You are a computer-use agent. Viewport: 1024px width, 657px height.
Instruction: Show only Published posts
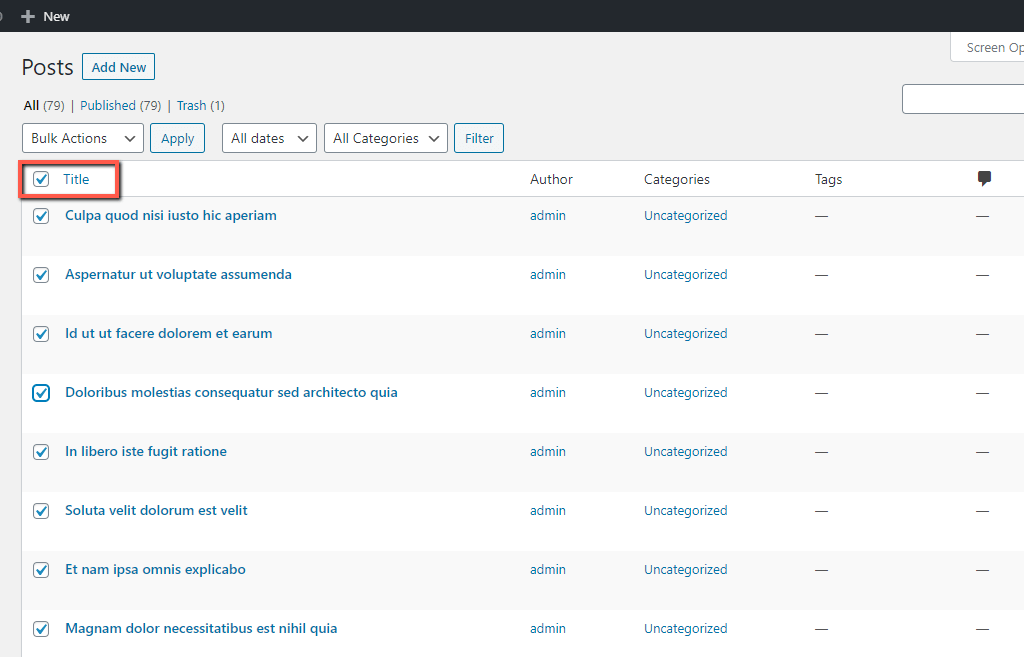pos(108,105)
